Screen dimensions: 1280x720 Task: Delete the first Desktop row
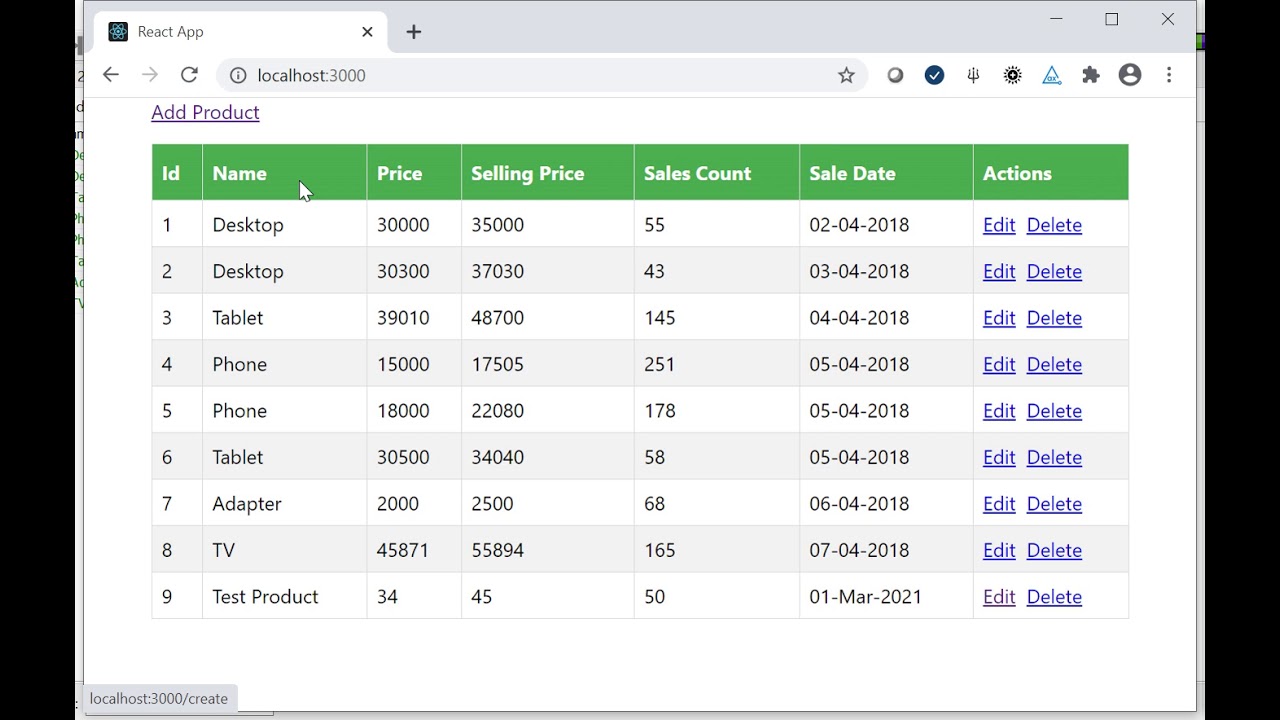pos(1054,225)
